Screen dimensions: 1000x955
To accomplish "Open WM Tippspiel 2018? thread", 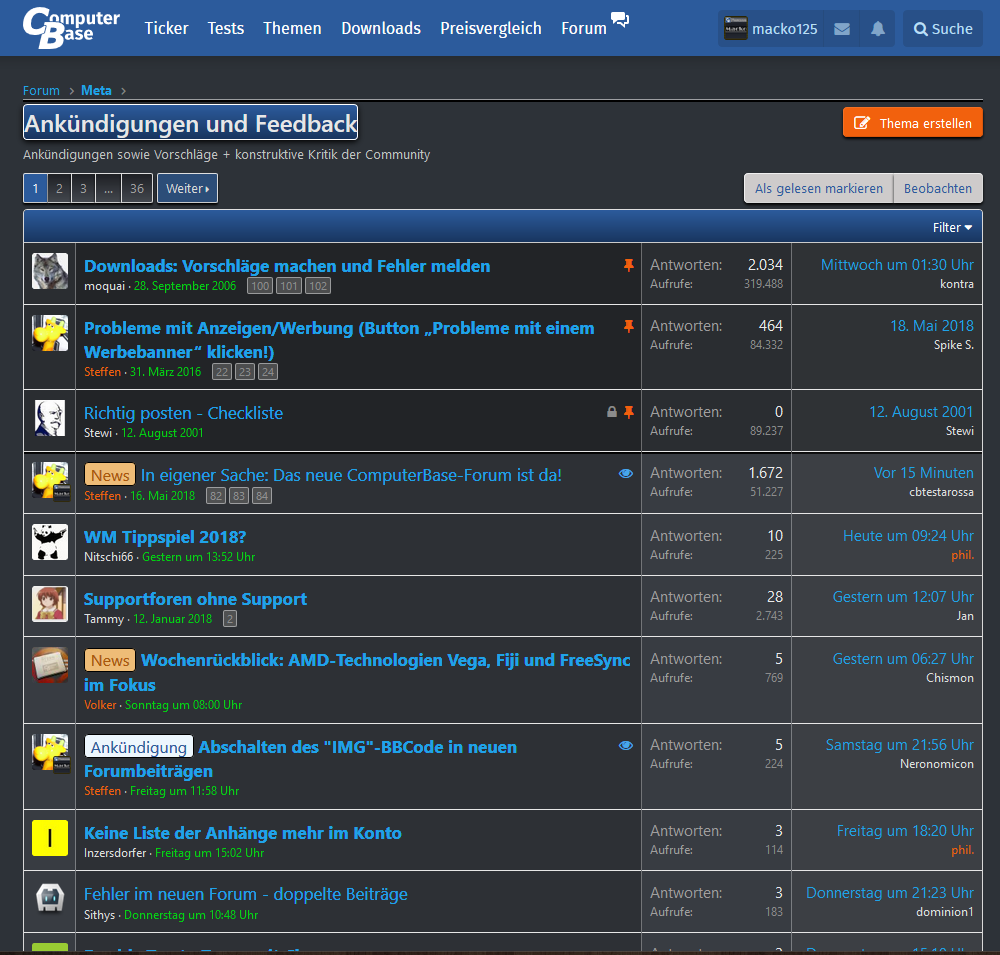I will [165, 537].
